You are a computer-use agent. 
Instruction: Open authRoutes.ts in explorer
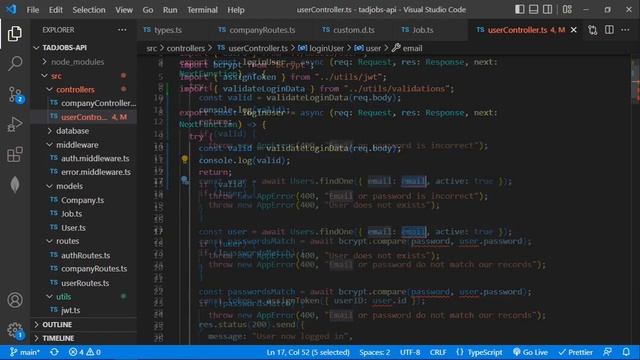tap(86, 255)
